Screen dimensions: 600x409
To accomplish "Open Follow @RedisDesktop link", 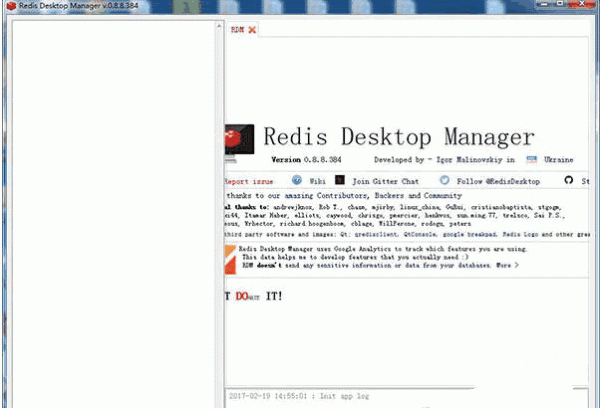I will 498,181.
